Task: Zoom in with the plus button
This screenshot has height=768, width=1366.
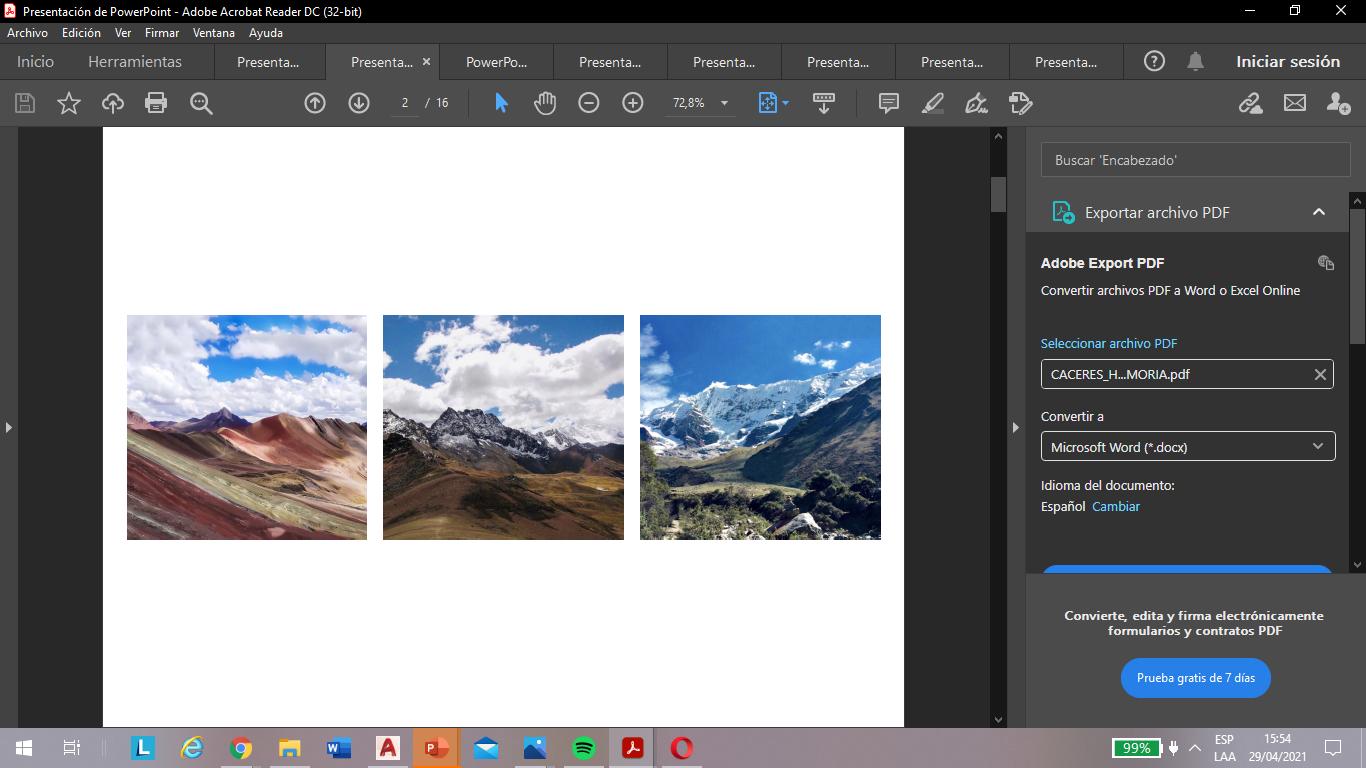Action: pyautogui.click(x=633, y=103)
